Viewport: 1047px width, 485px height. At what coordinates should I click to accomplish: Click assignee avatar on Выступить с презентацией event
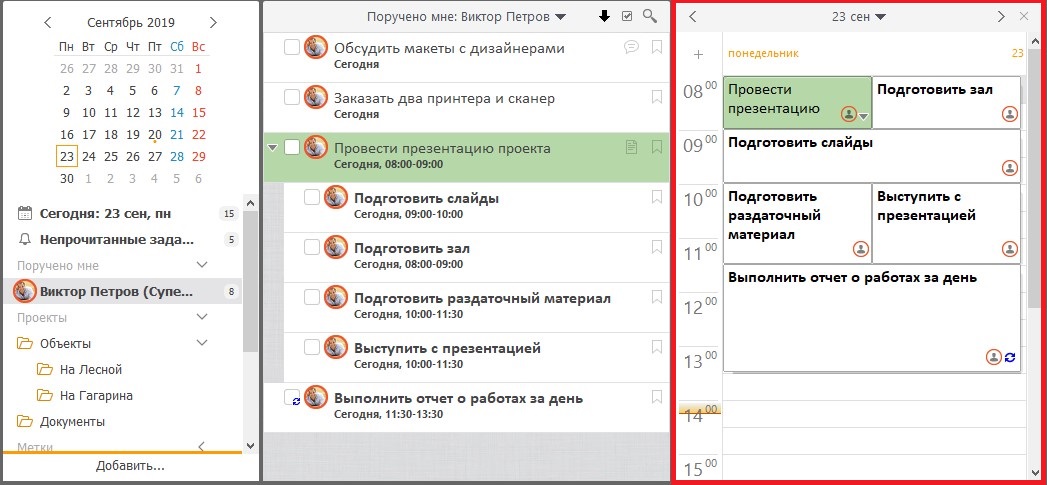coord(1010,249)
